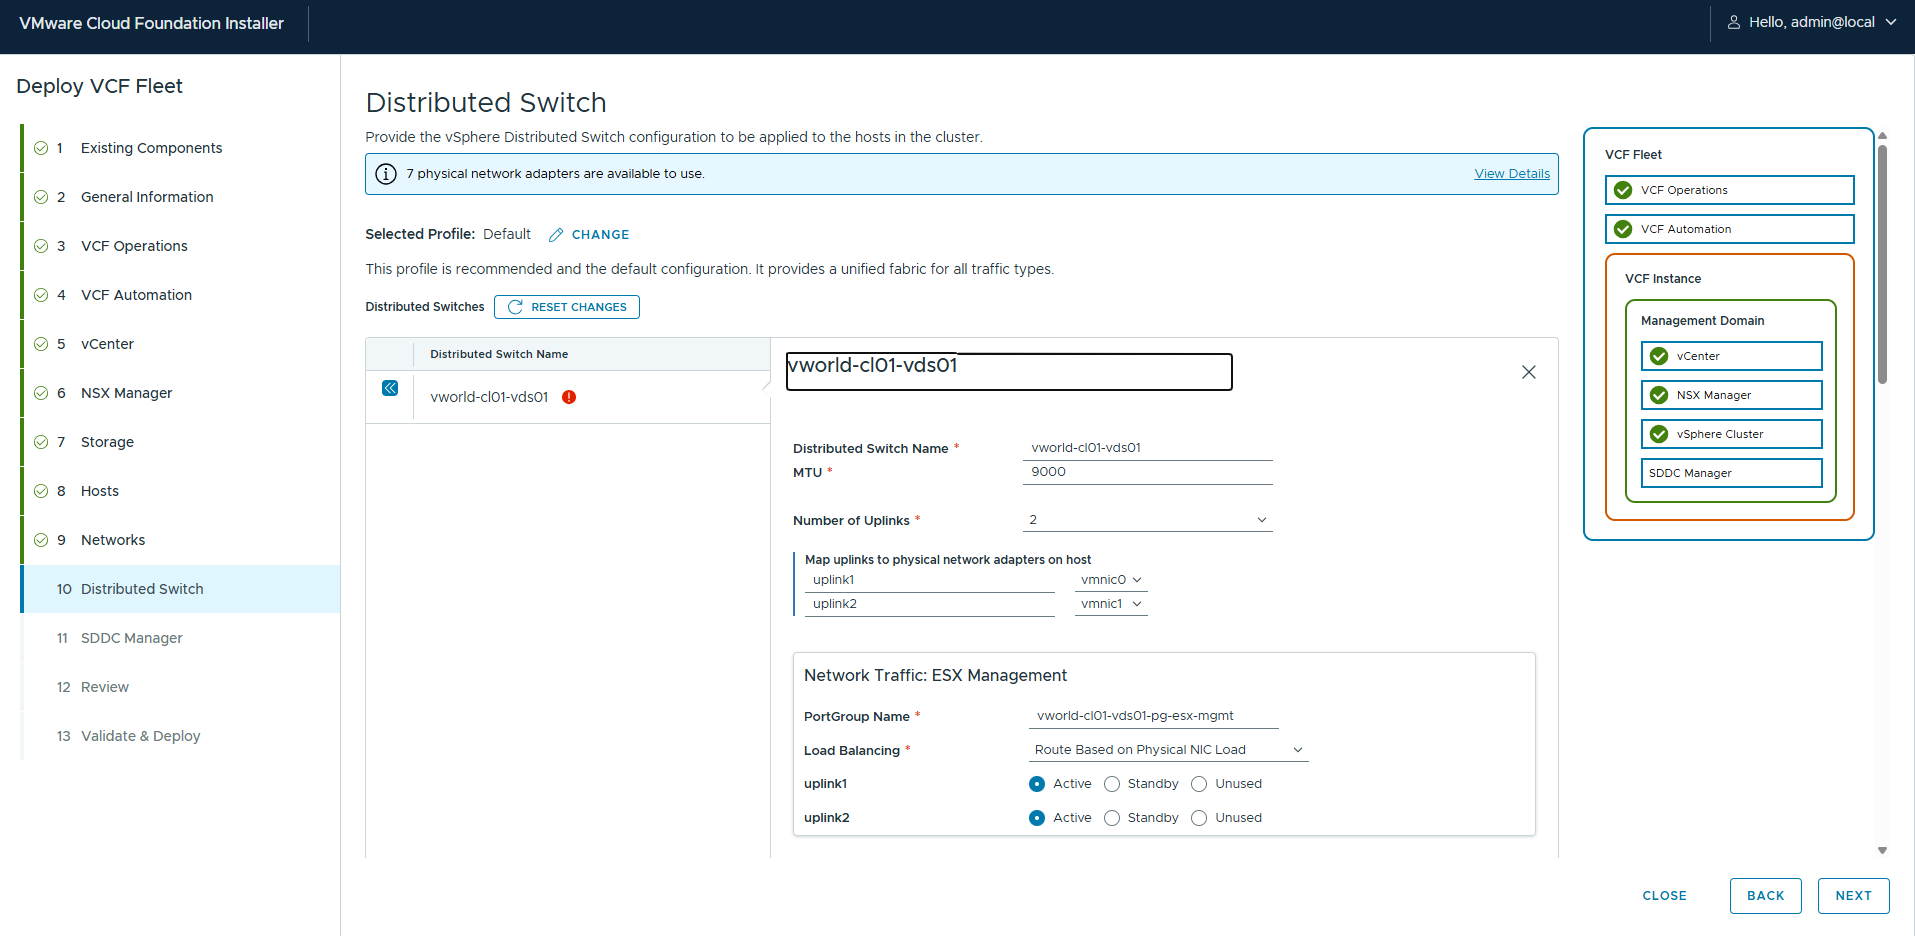Click the refresh icon in Reset Changes
The height and width of the screenshot is (936, 1915).
coord(515,307)
